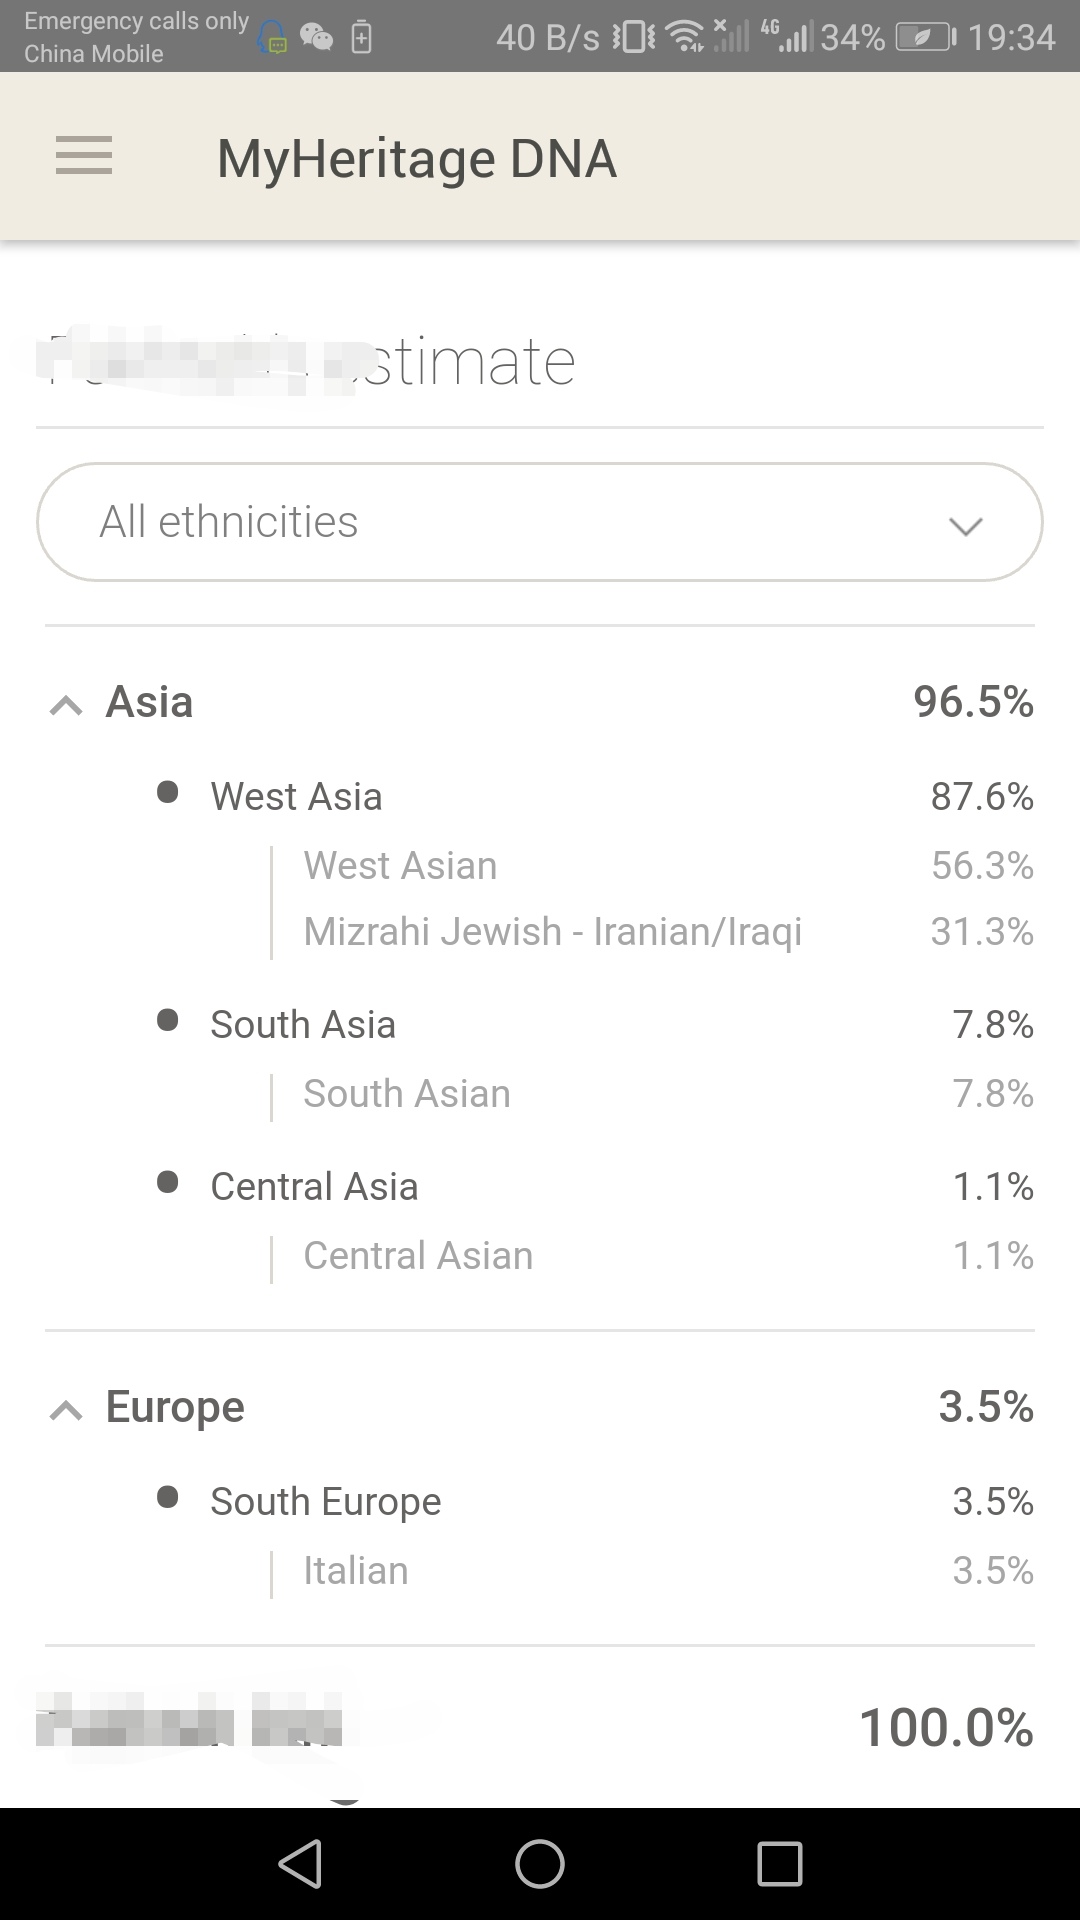This screenshot has height=1920, width=1080.
Task: Collapse the Europe section chevron
Action: pyautogui.click(x=66, y=1410)
